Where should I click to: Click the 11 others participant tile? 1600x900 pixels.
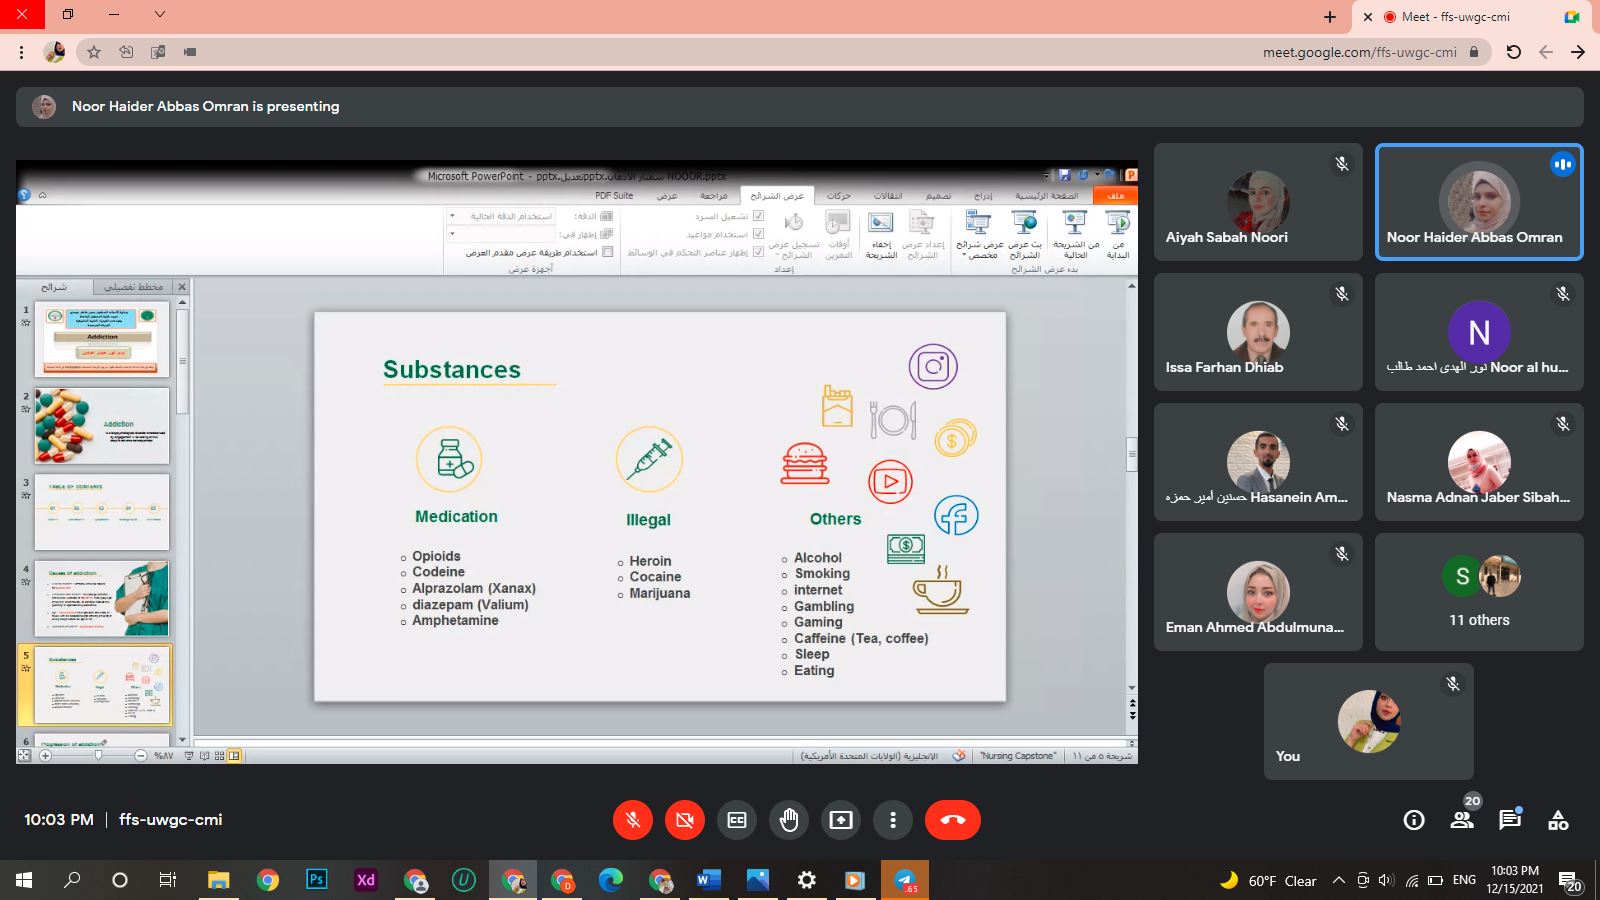click(x=1479, y=592)
